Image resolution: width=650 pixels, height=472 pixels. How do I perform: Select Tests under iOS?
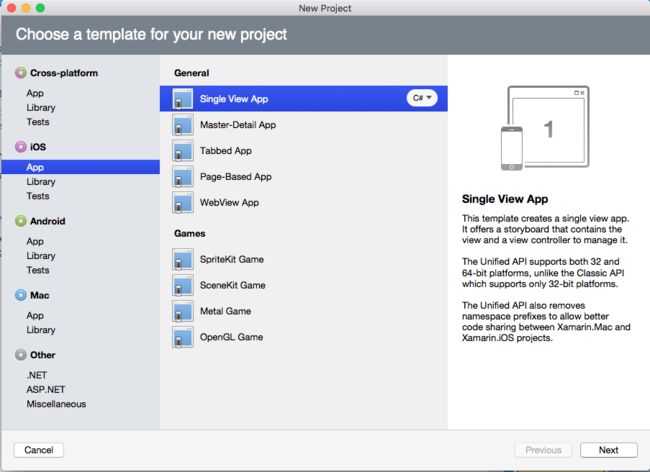coord(38,196)
